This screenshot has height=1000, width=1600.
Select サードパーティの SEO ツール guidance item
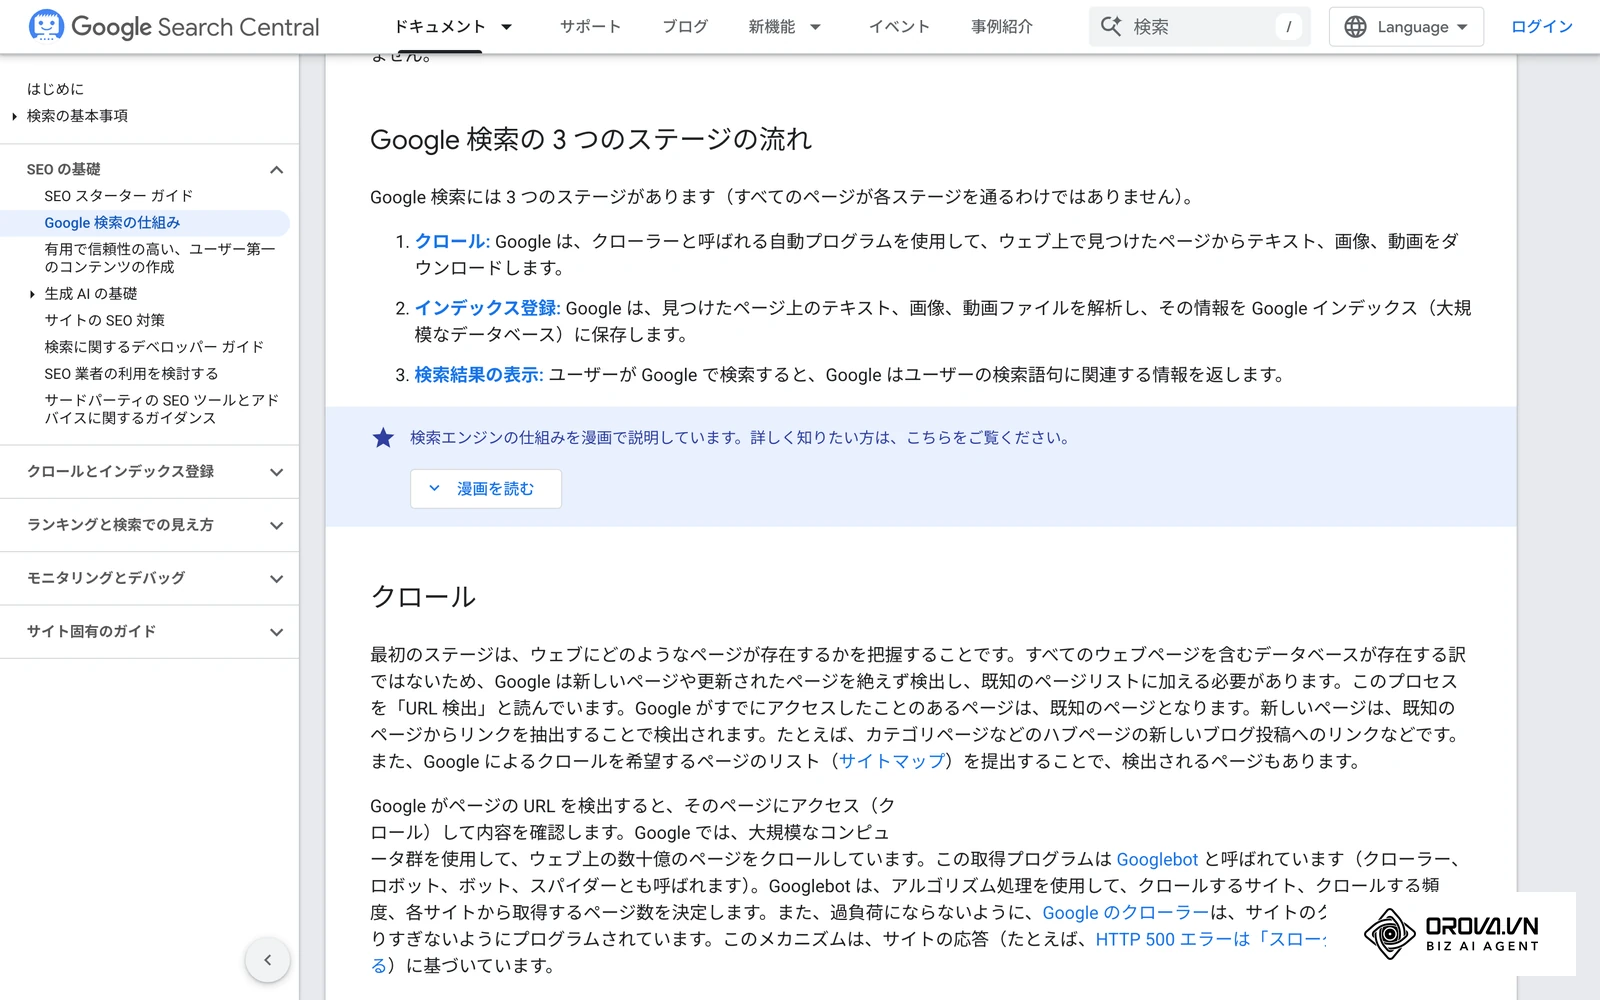pyautogui.click(x=162, y=409)
